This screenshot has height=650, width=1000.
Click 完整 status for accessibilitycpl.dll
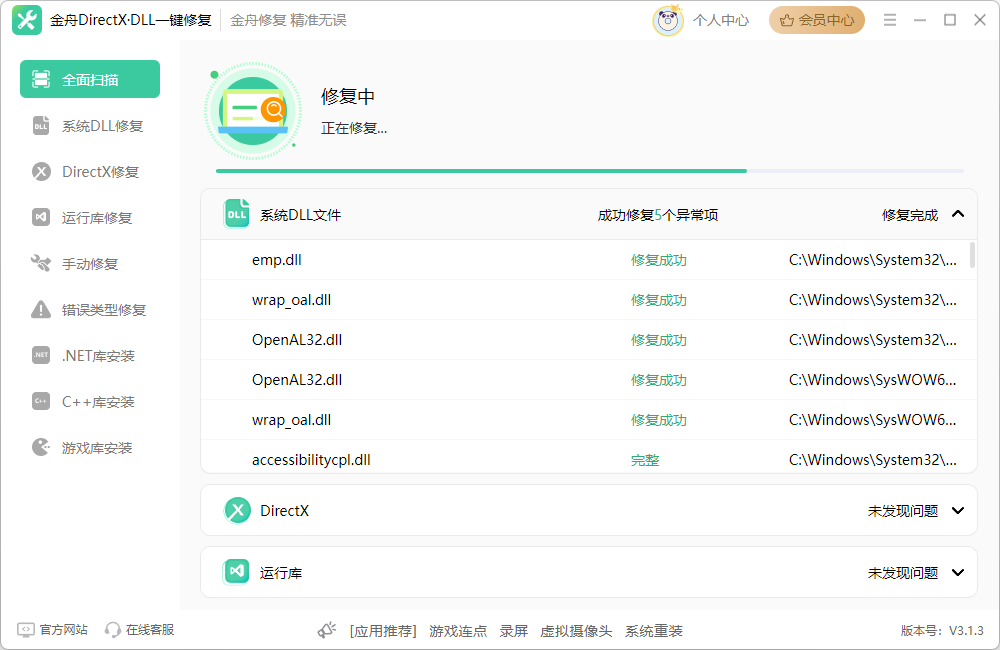click(645, 460)
